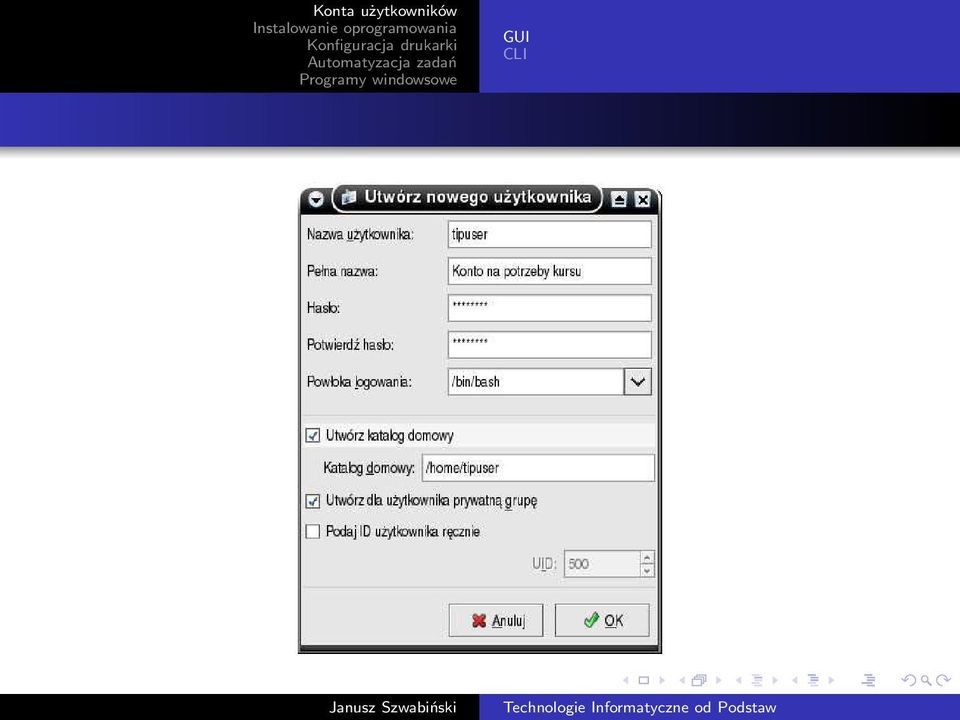Go to Programy windowsowe section
This screenshot has height=720, width=960.
378,80
